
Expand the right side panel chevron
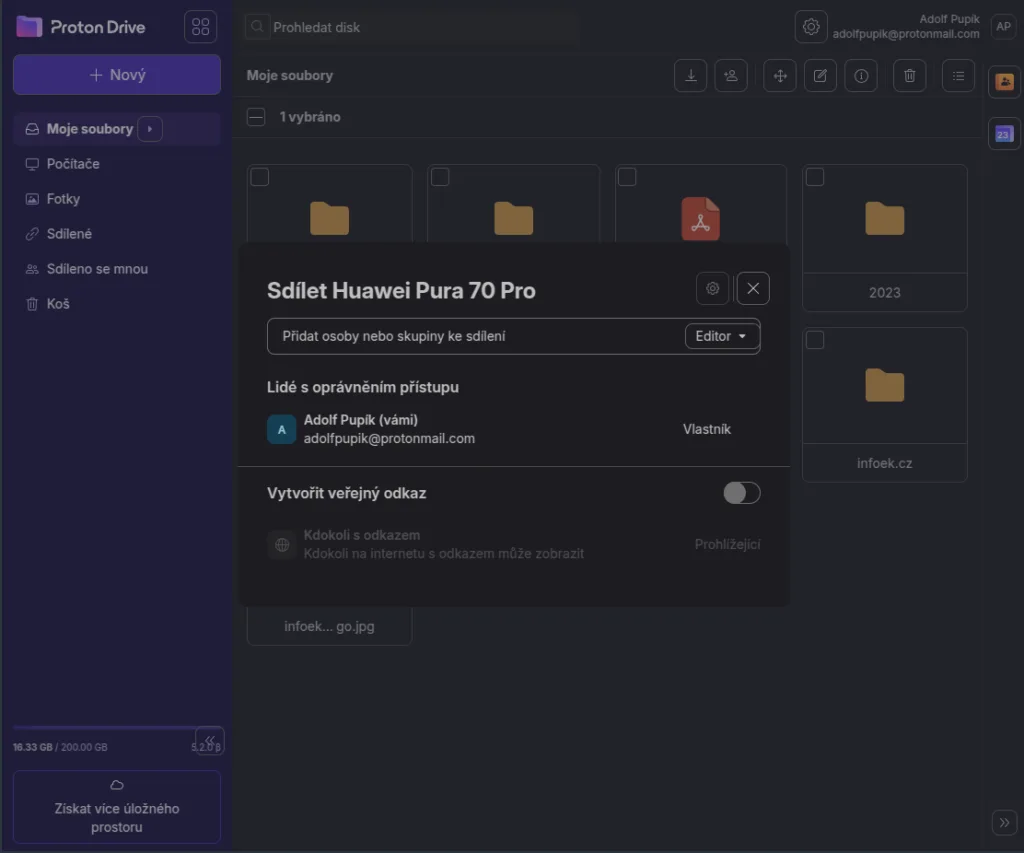[x=1004, y=822]
